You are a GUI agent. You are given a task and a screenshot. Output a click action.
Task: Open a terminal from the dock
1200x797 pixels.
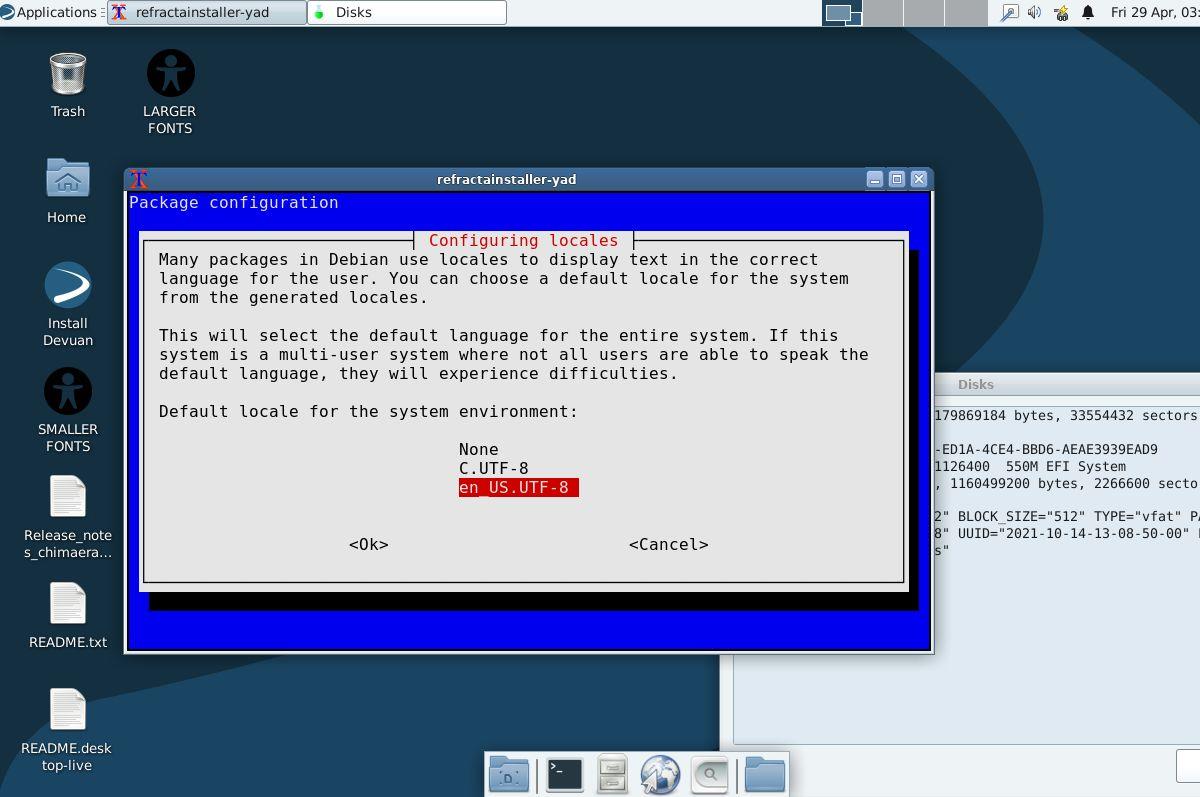tap(563, 773)
